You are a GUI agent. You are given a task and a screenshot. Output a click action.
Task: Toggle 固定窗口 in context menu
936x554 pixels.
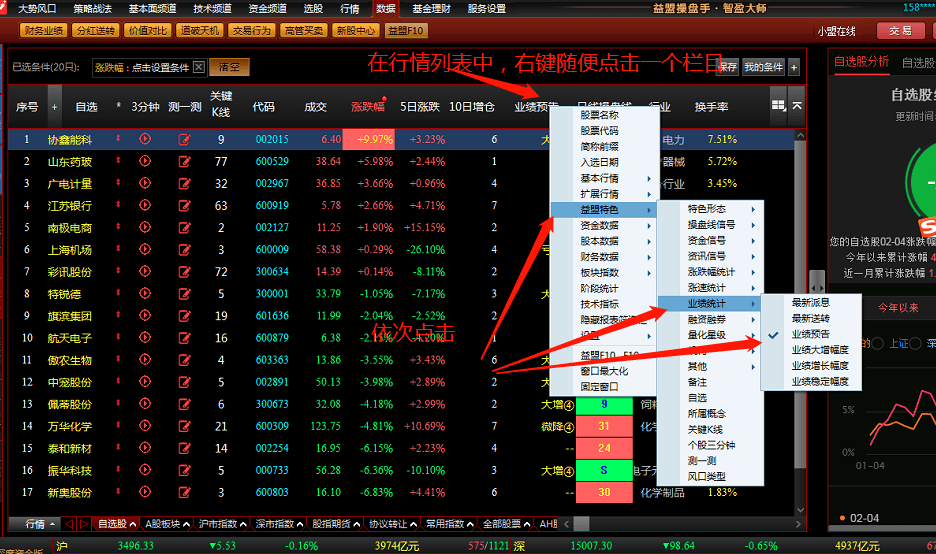pyautogui.click(x=599, y=387)
